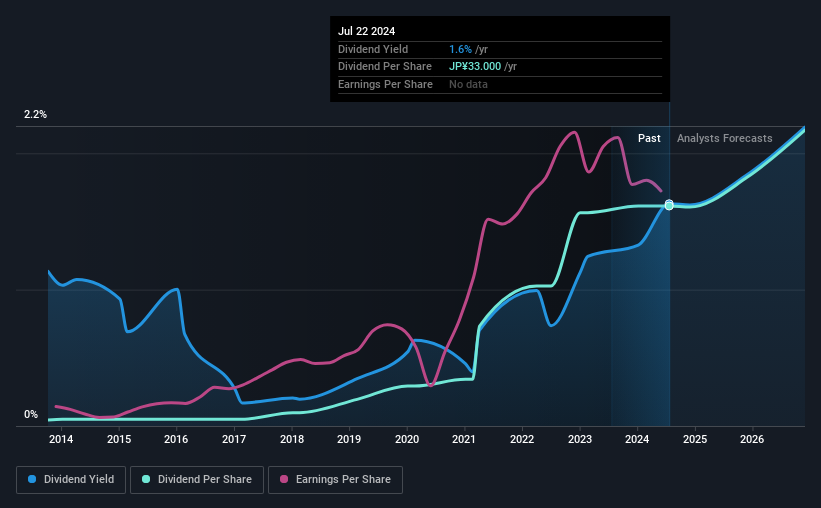Select the 2017 x-axis label
Viewport: 821px width, 508px height.
[x=234, y=439]
